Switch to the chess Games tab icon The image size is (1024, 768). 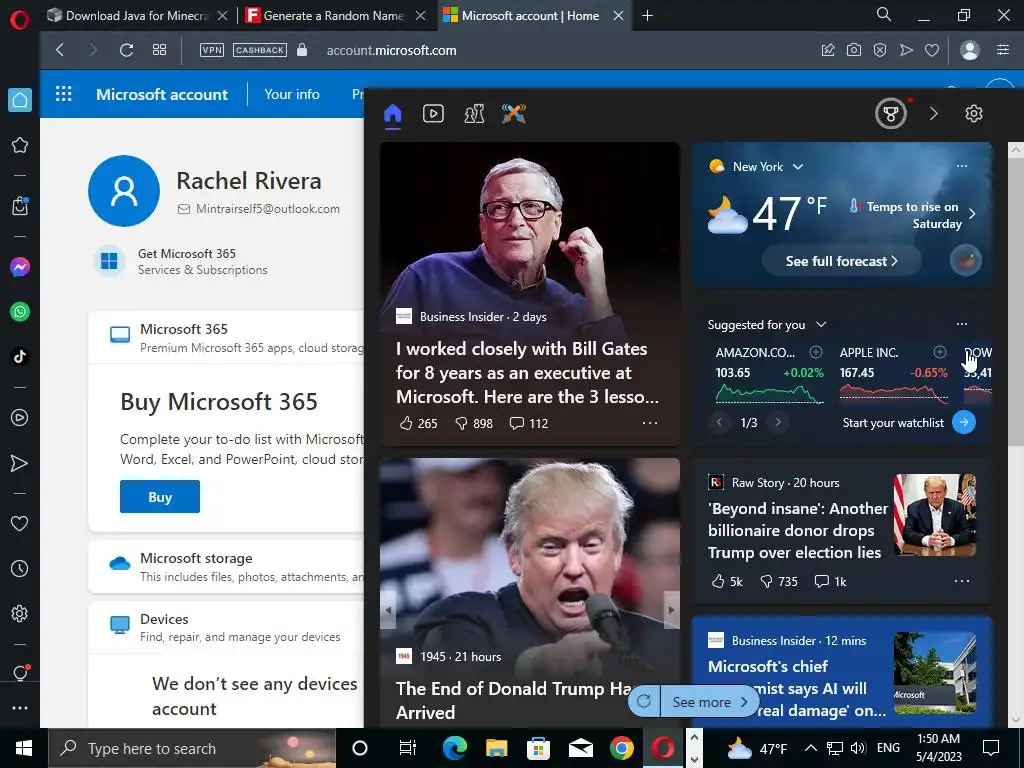[x=474, y=114]
